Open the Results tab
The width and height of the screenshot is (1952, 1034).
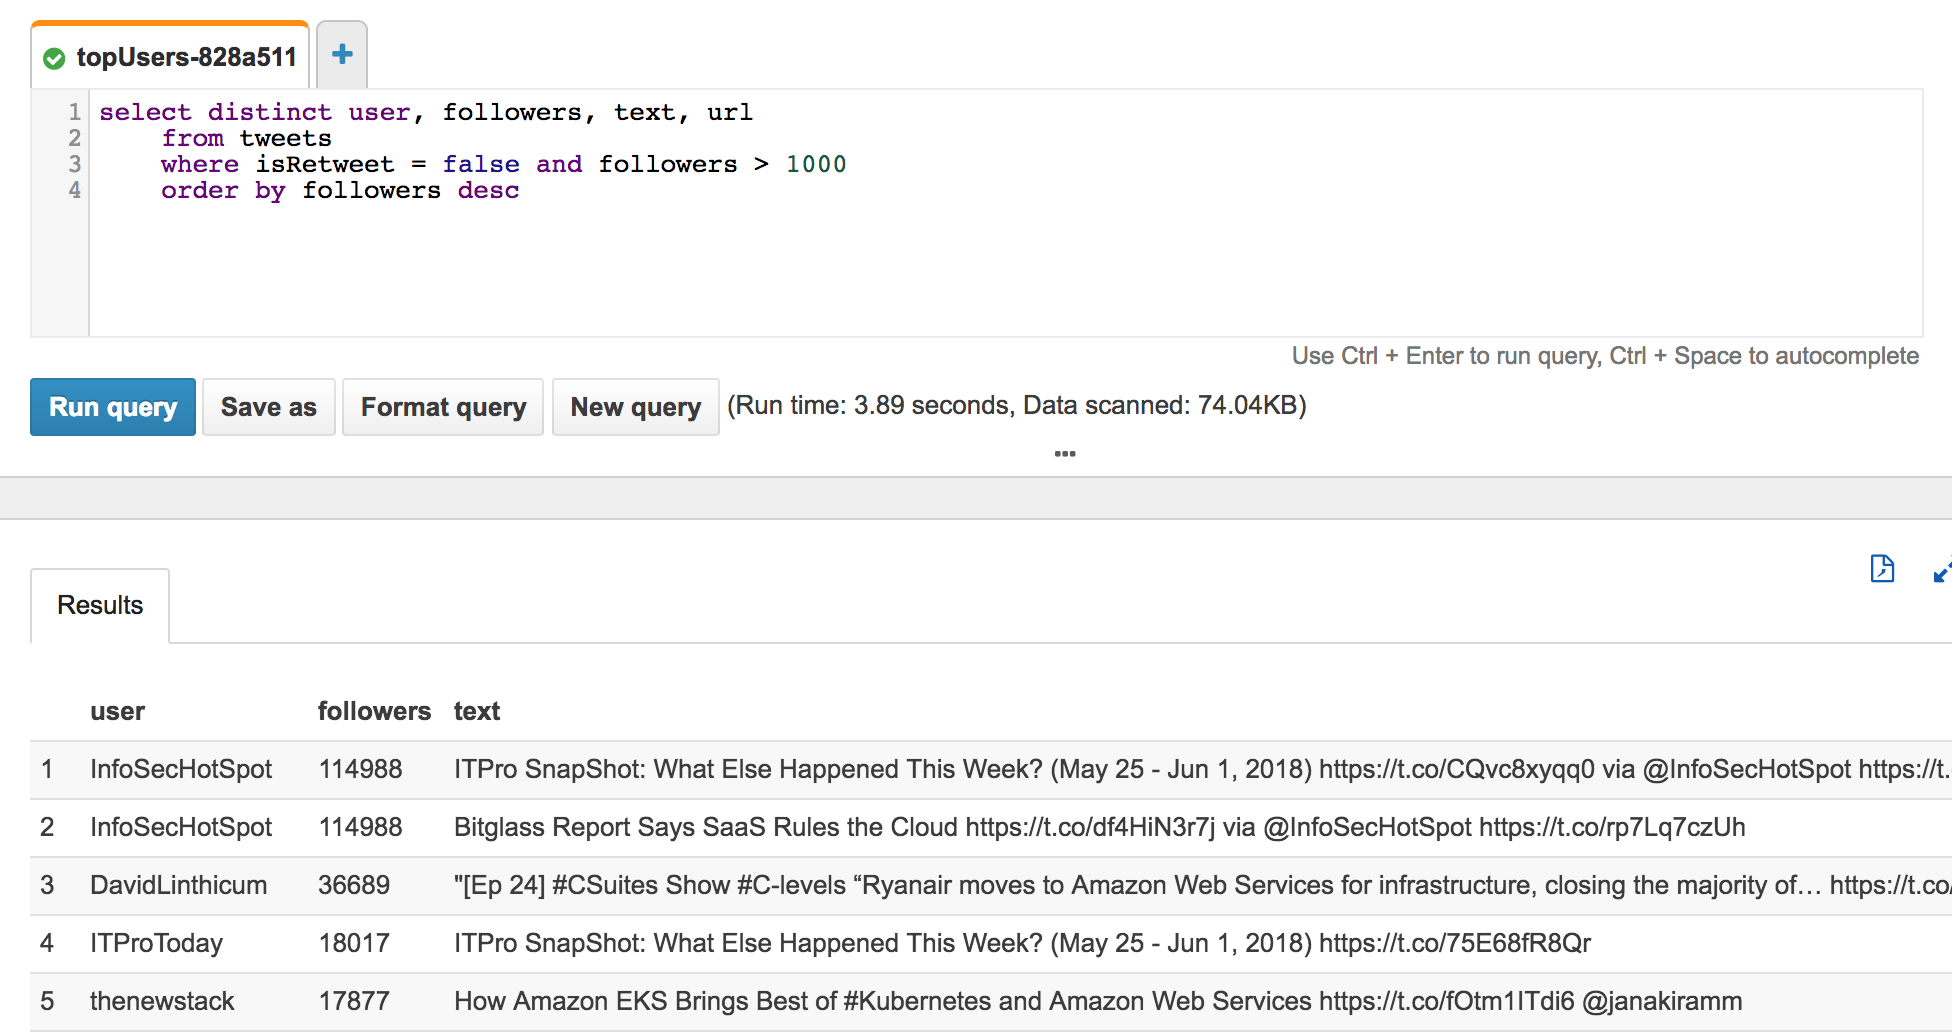[x=100, y=605]
